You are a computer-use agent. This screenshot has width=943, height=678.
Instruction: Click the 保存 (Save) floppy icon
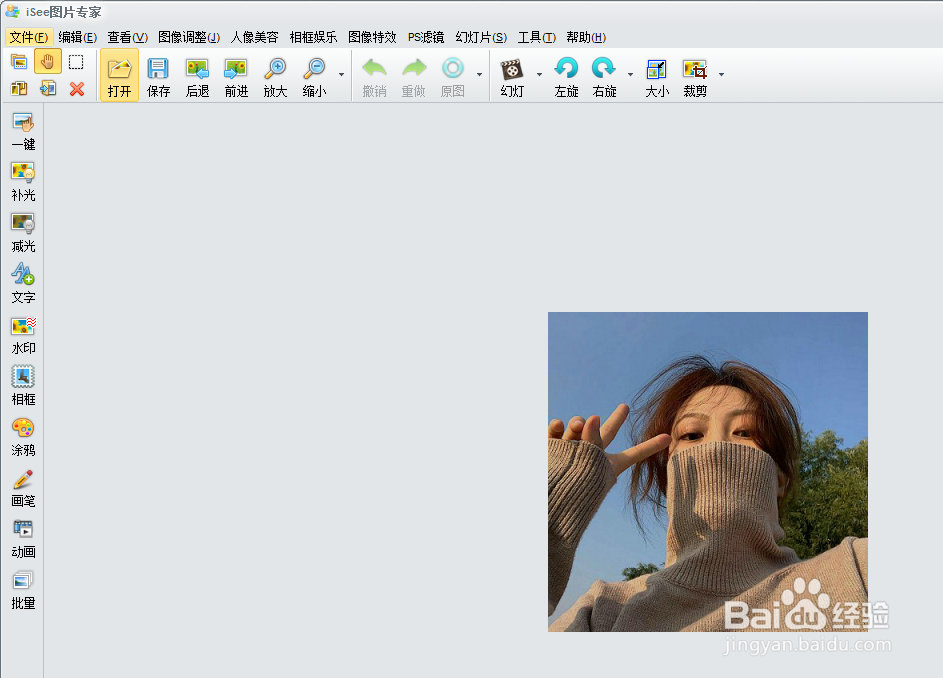[x=158, y=76]
